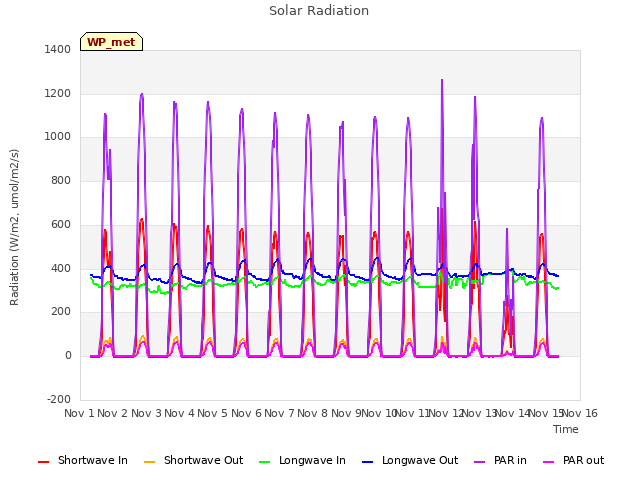Click the 1400 y-axis tick label

coord(58,49)
